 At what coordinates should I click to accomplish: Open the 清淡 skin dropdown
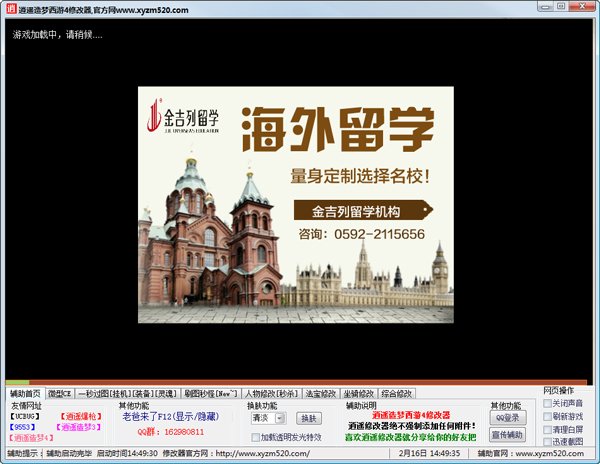268,418
